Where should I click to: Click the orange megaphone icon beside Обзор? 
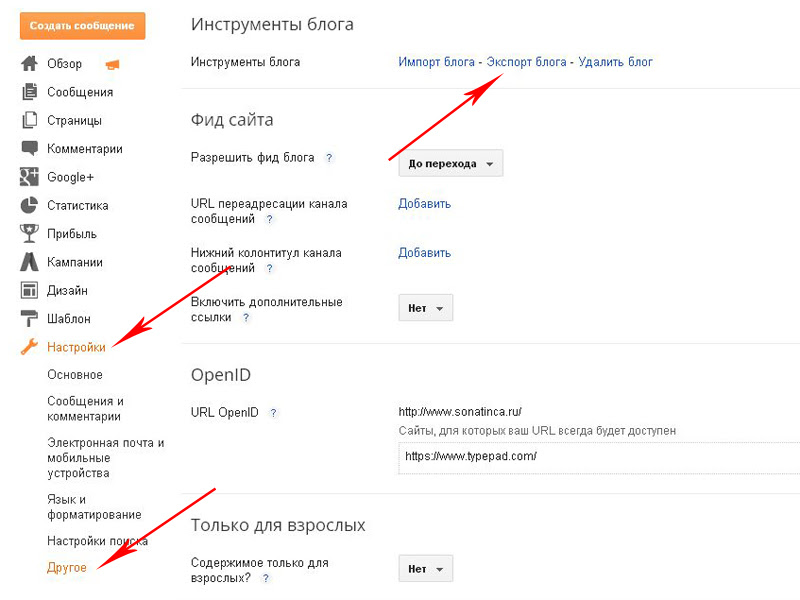[x=112, y=64]
